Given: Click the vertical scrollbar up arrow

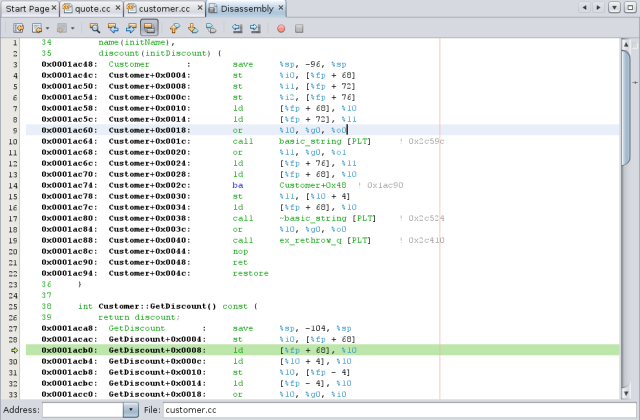Looking at the screenshot, I should (626, 44).
